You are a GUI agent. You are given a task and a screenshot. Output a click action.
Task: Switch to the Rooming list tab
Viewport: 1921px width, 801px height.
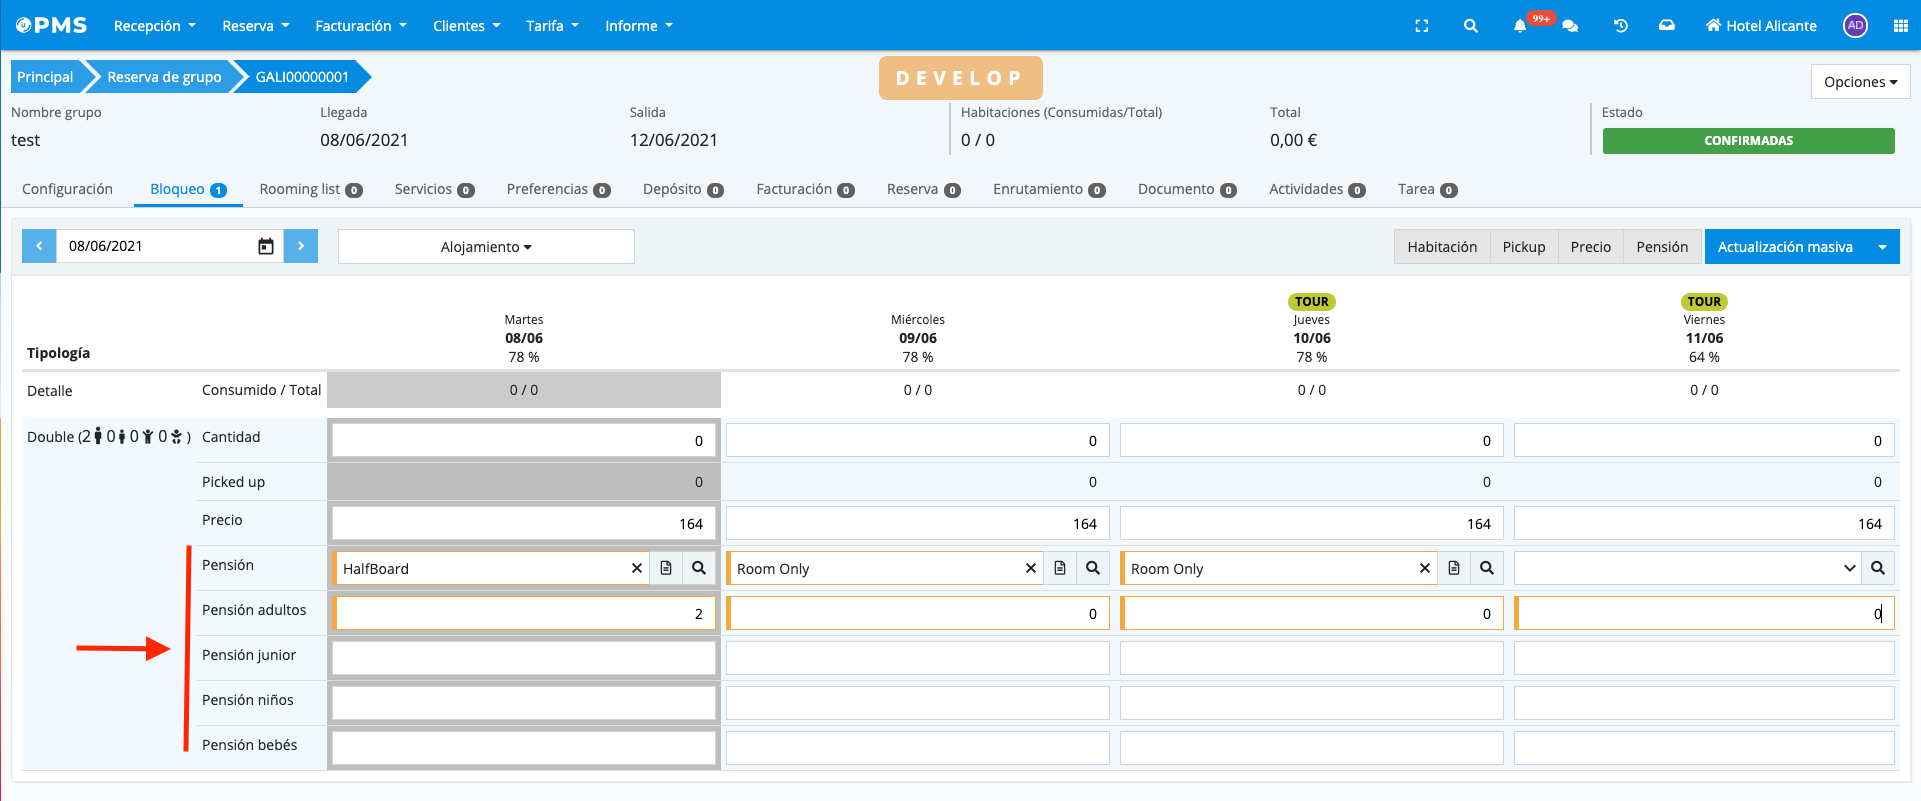tap(309, 189)
